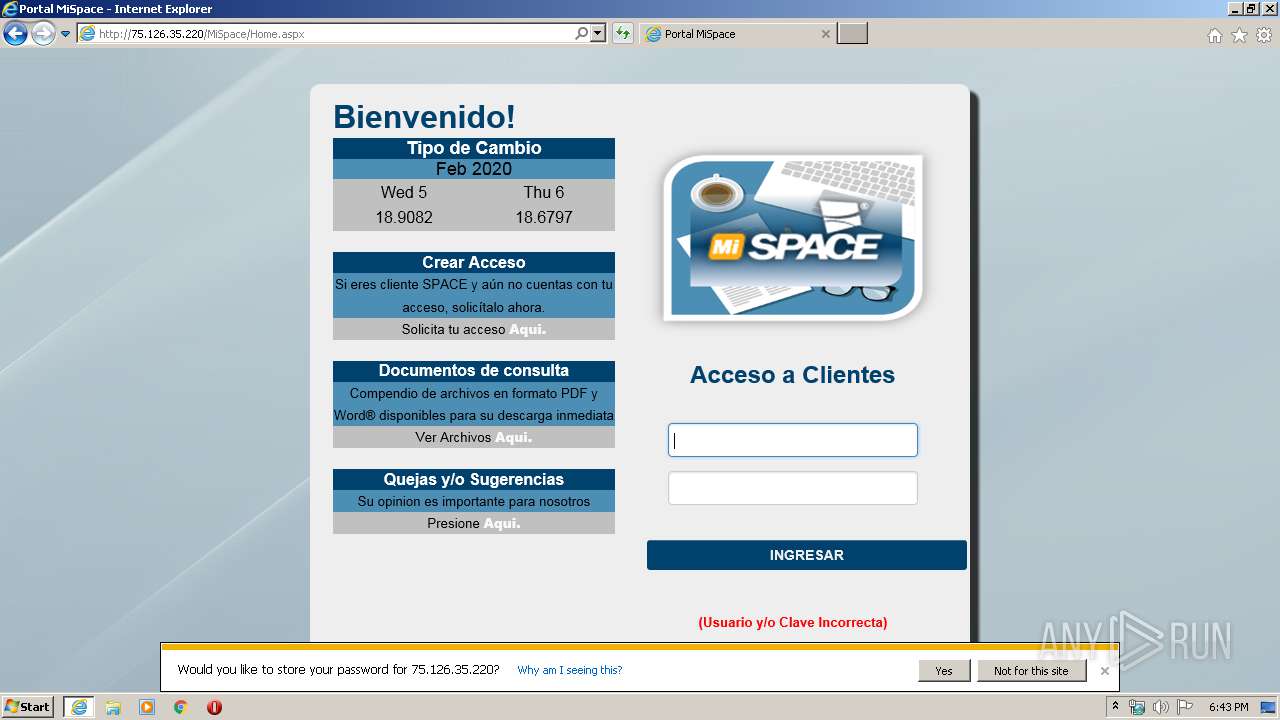
Task: Click Yes to store the password
Action: 944,671
